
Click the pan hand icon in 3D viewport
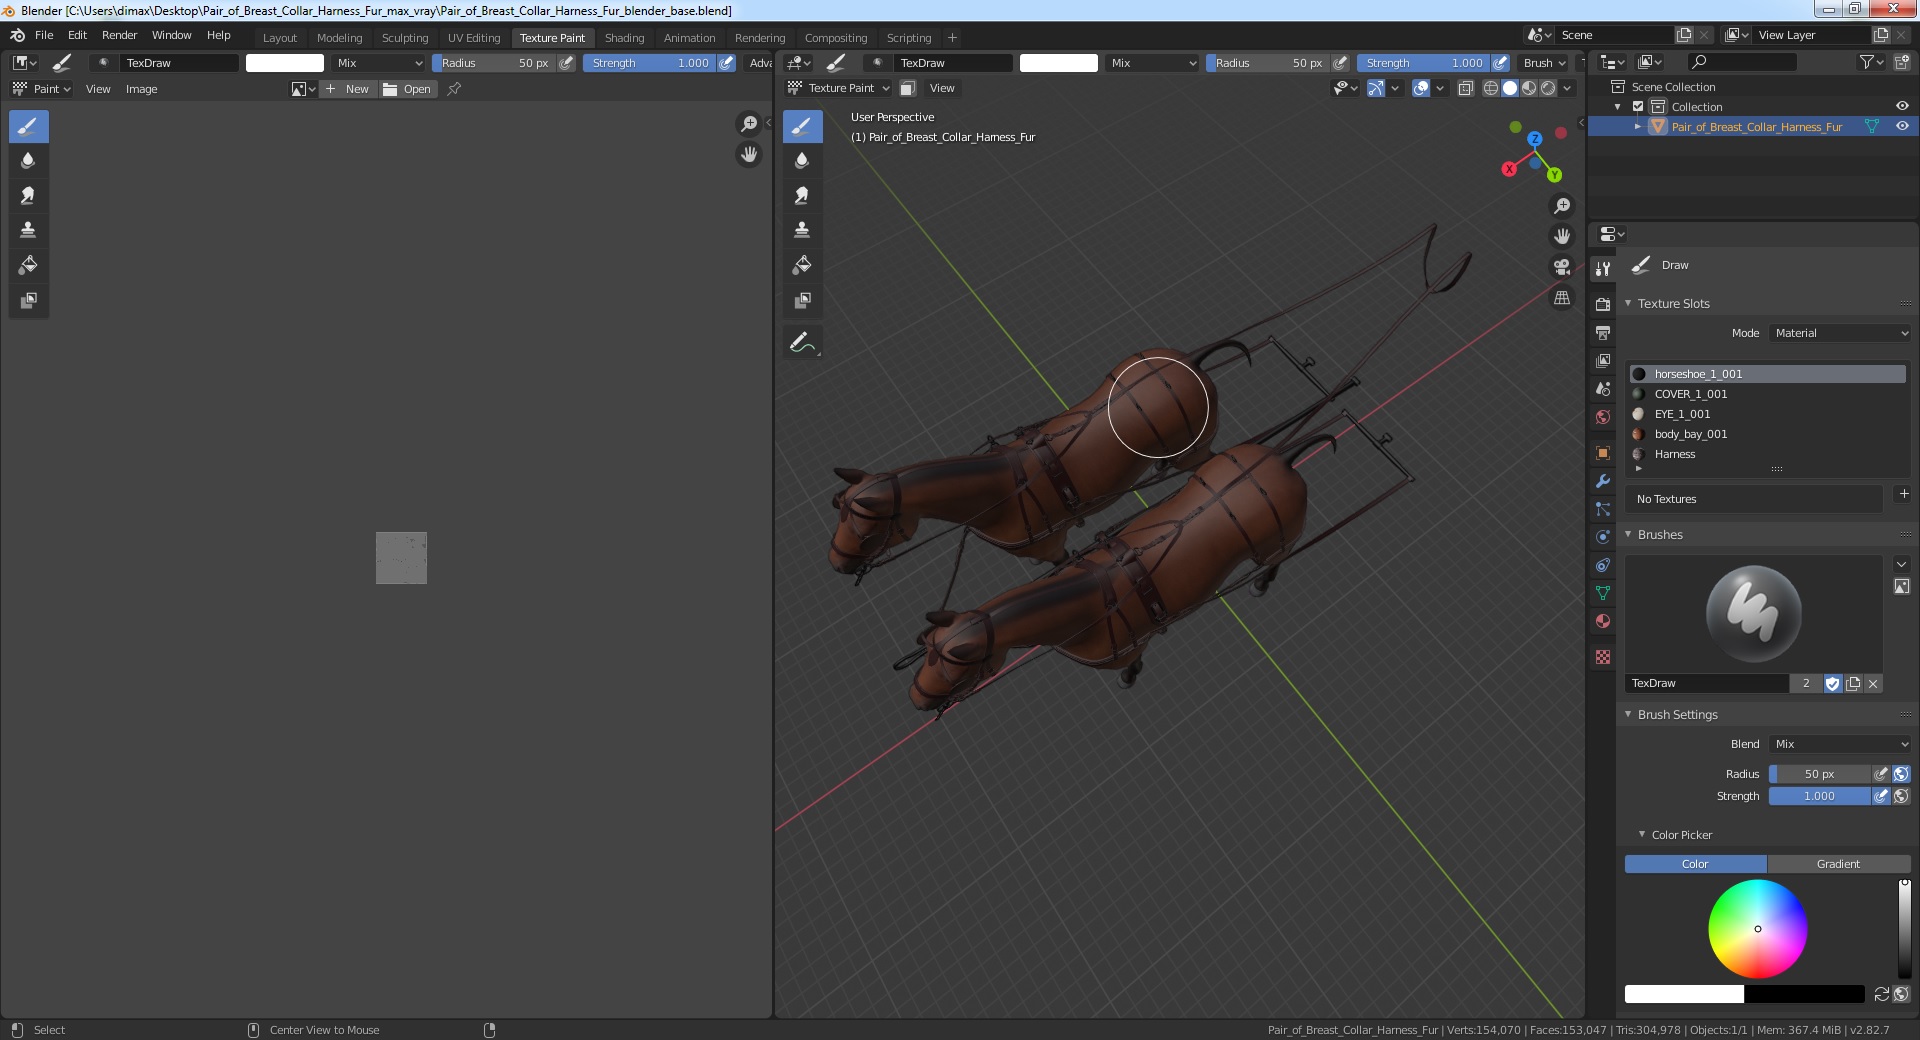coord(1562,237)
